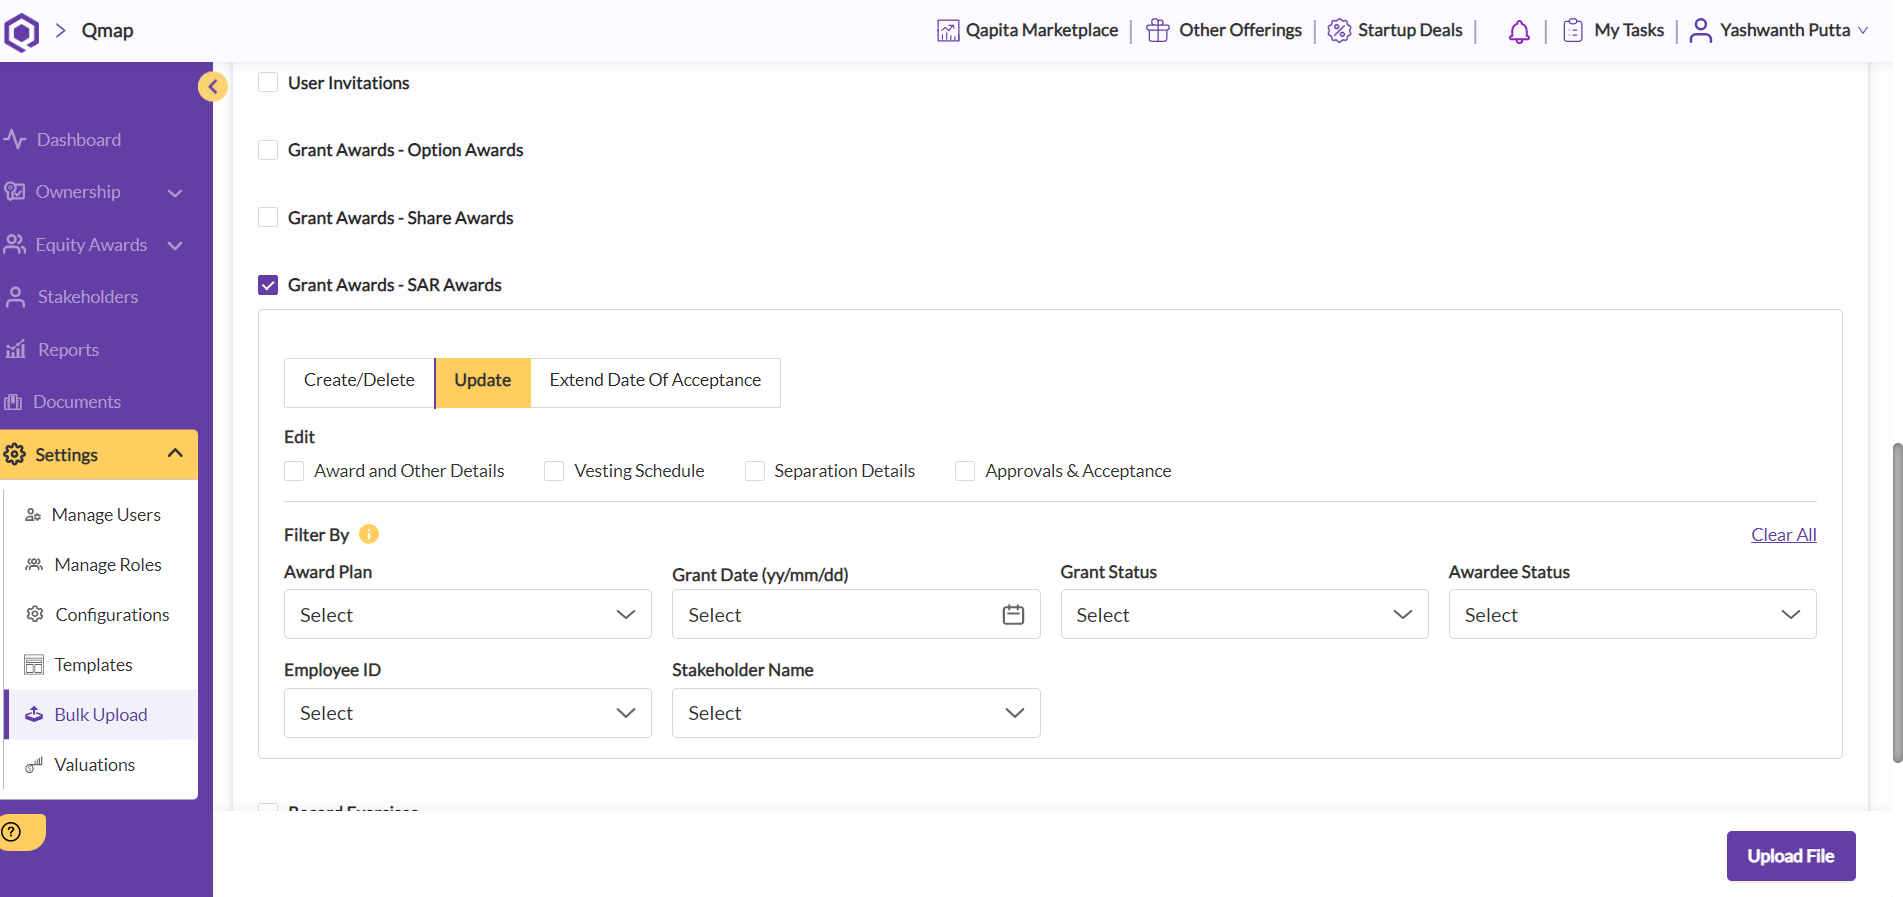The width and height of the screenshot is (1903, 897).
Task: Click the Qapita Marketplace chart icon
Action: pos(948,31)
